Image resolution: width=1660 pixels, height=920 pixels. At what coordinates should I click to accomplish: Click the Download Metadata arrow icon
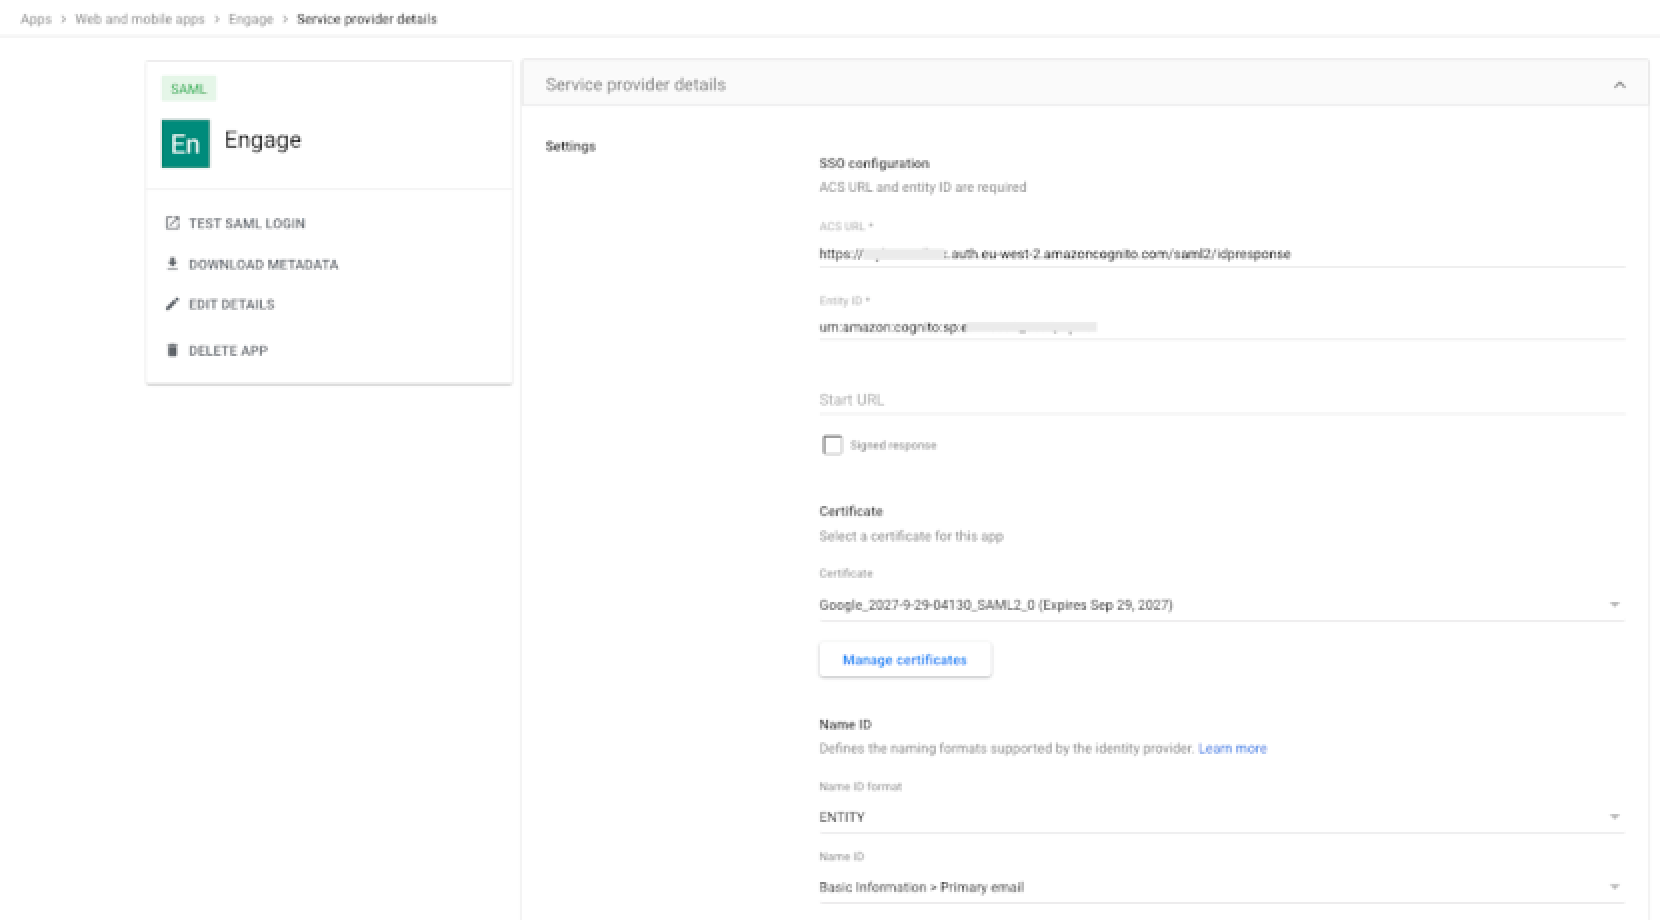172,264
